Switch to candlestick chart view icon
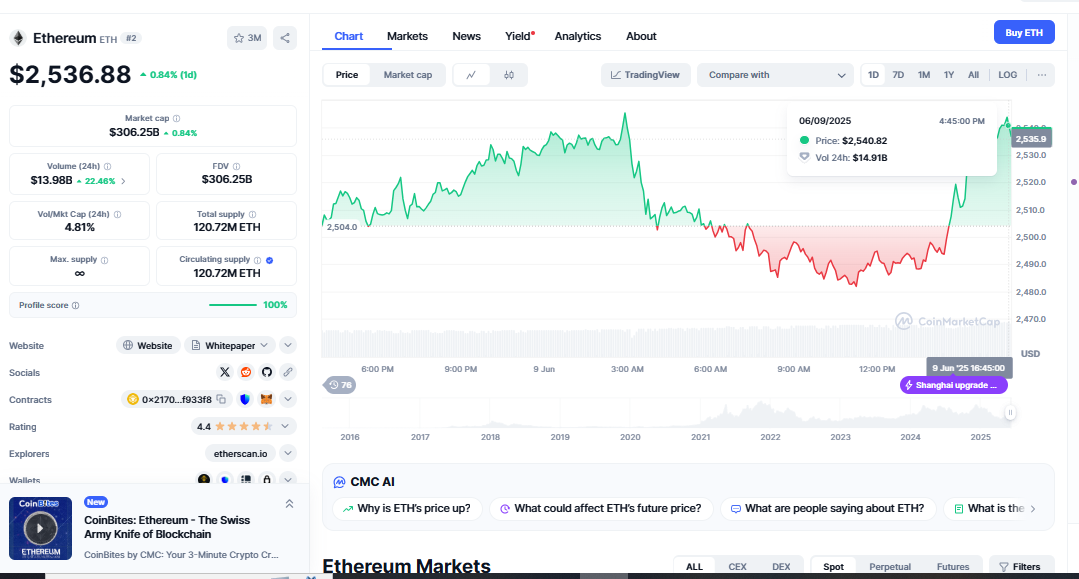Viewport: 1079px width, 579px height. pyautogui.click(x=509, y=75)
